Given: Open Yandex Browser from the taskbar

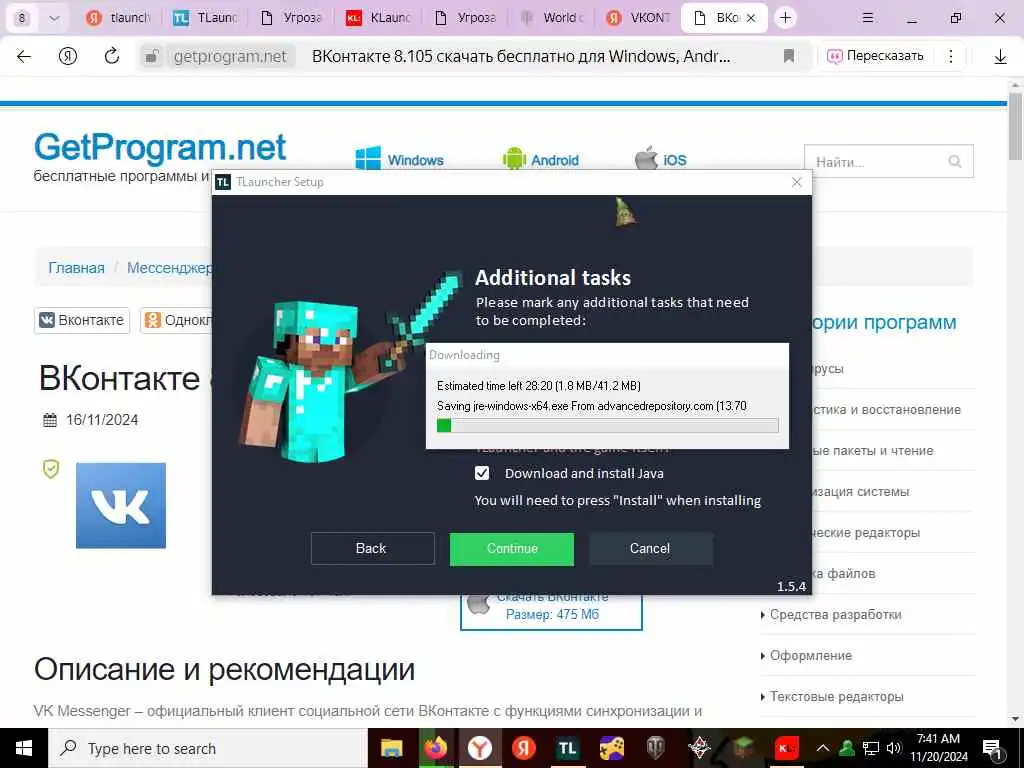Looking at the screenshot, I should 480,748.
